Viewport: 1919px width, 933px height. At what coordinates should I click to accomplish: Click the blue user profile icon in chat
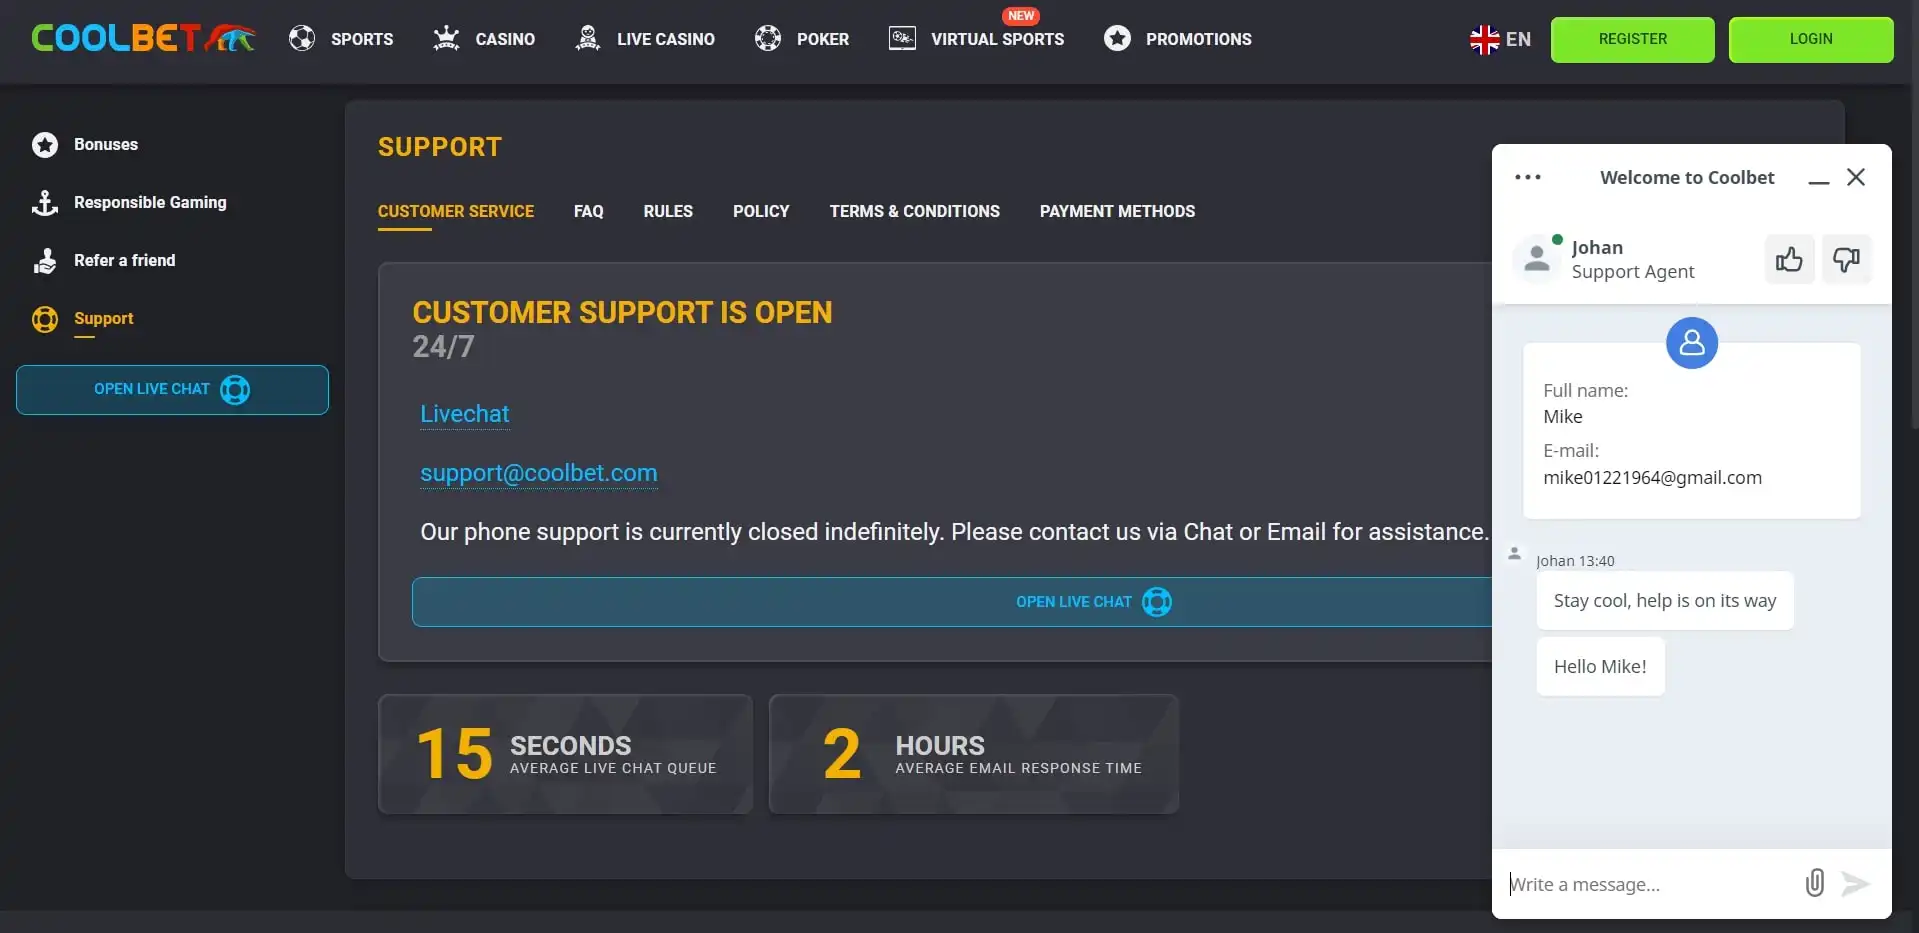[x=1692, y=343]
